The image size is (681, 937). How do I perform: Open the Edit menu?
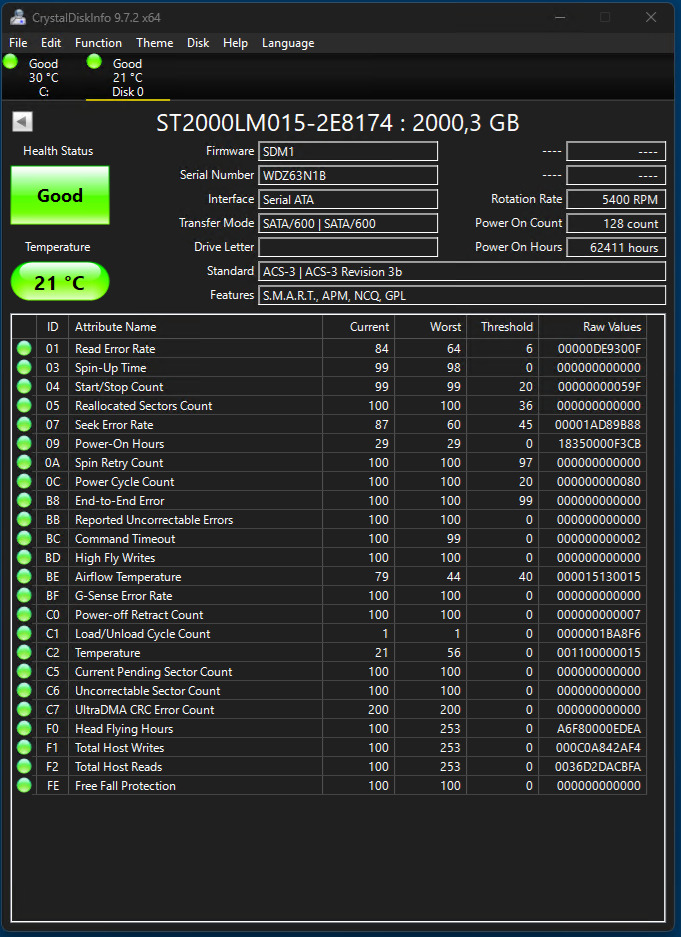(x=51, y=43)
